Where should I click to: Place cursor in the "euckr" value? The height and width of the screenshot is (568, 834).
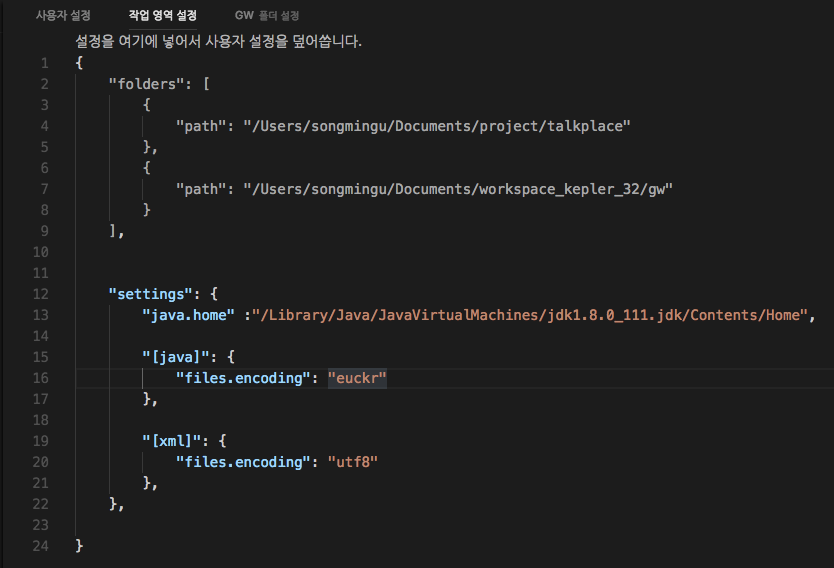tap(357, 378)
